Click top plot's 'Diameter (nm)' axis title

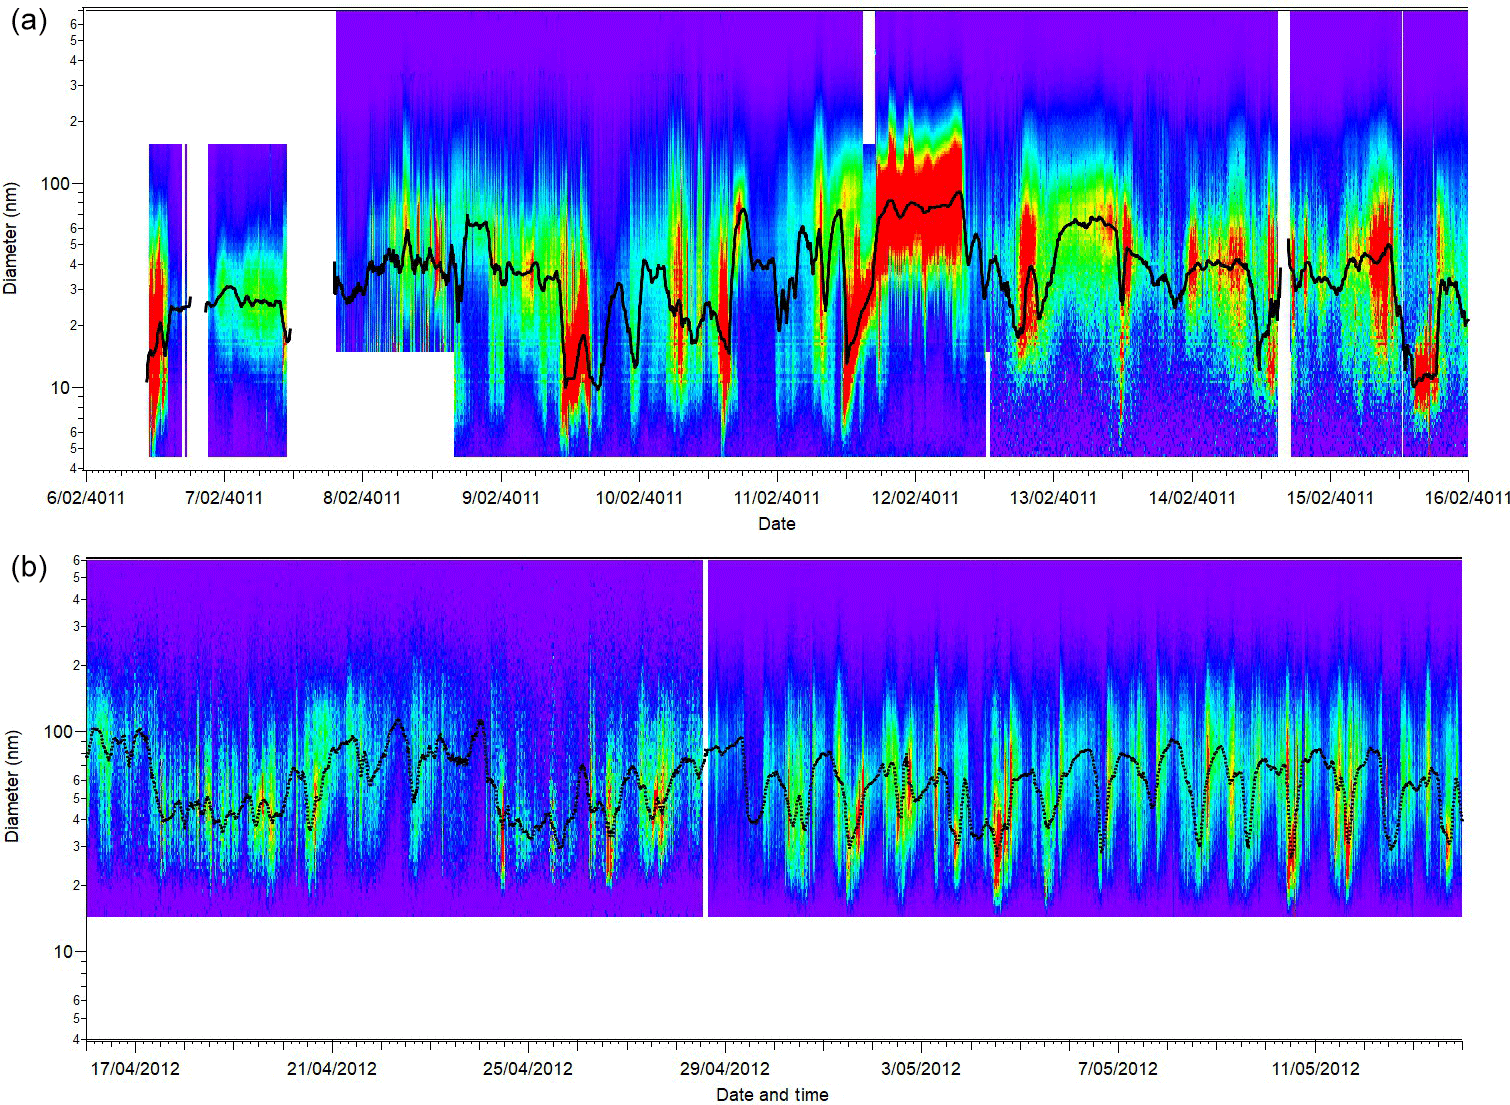pos(11,237)
